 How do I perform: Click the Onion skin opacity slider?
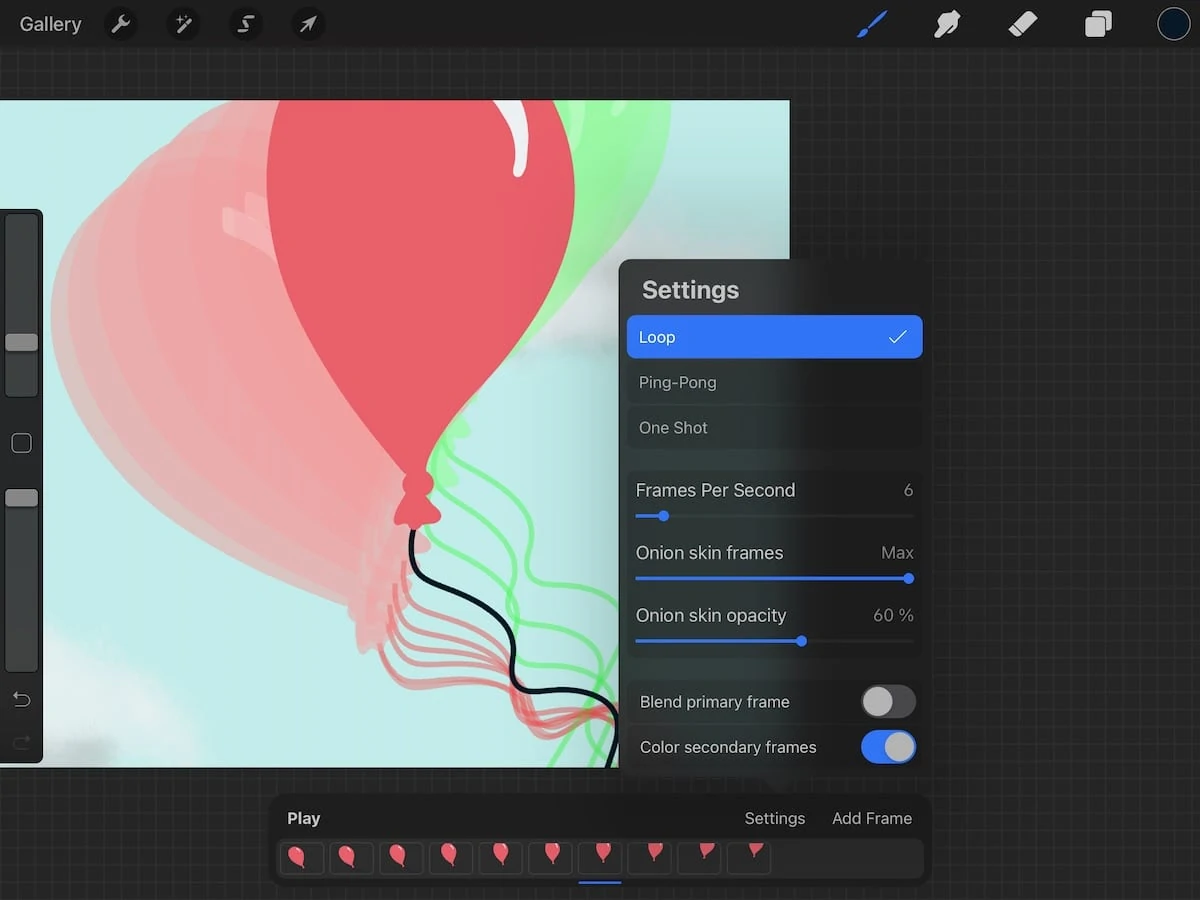pos(775,641)
